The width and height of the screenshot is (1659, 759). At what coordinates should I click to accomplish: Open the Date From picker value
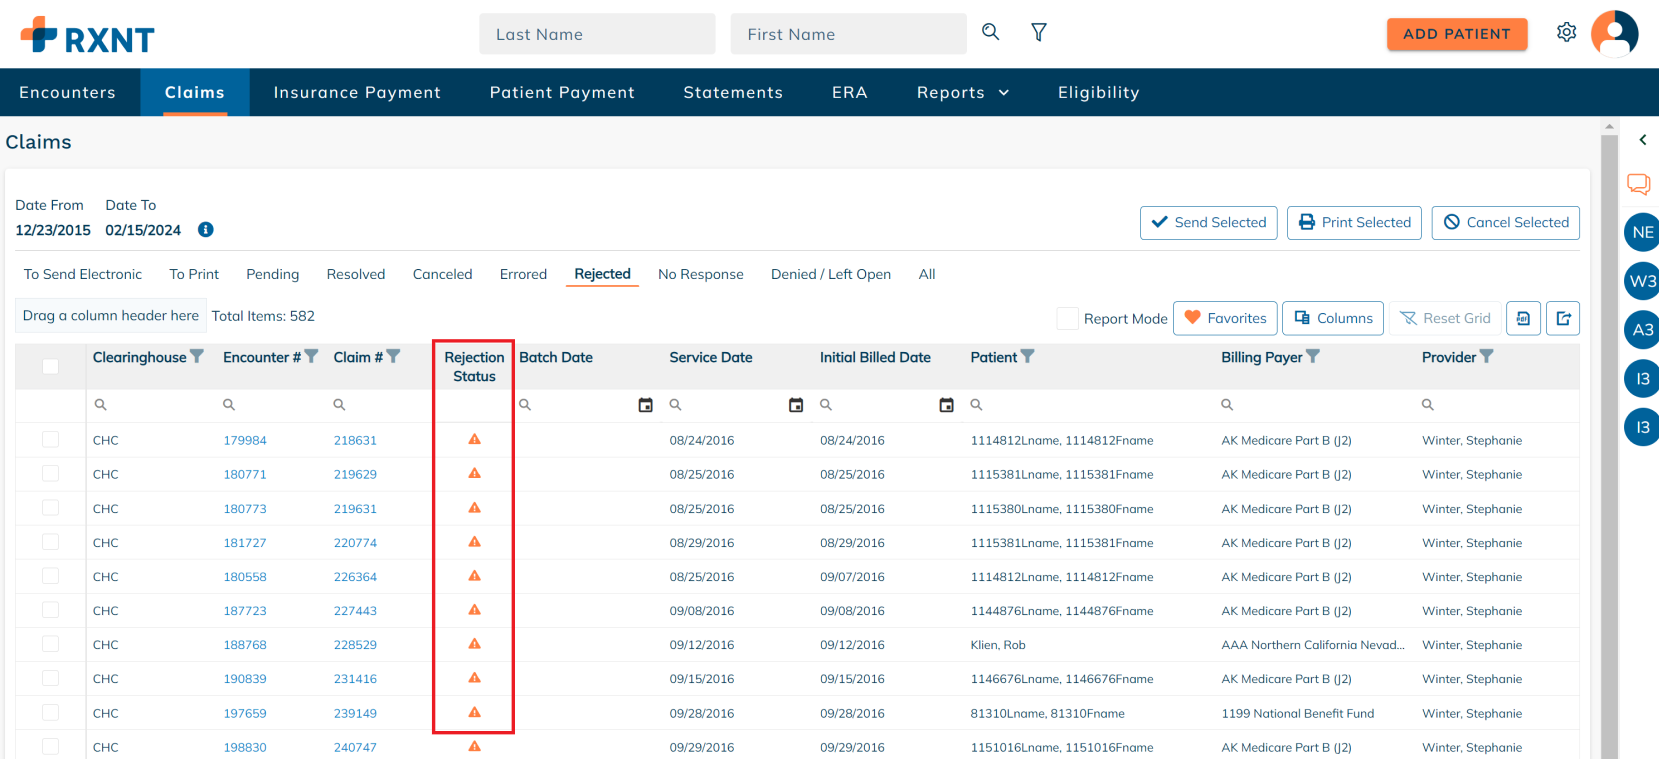pos(53,230)
